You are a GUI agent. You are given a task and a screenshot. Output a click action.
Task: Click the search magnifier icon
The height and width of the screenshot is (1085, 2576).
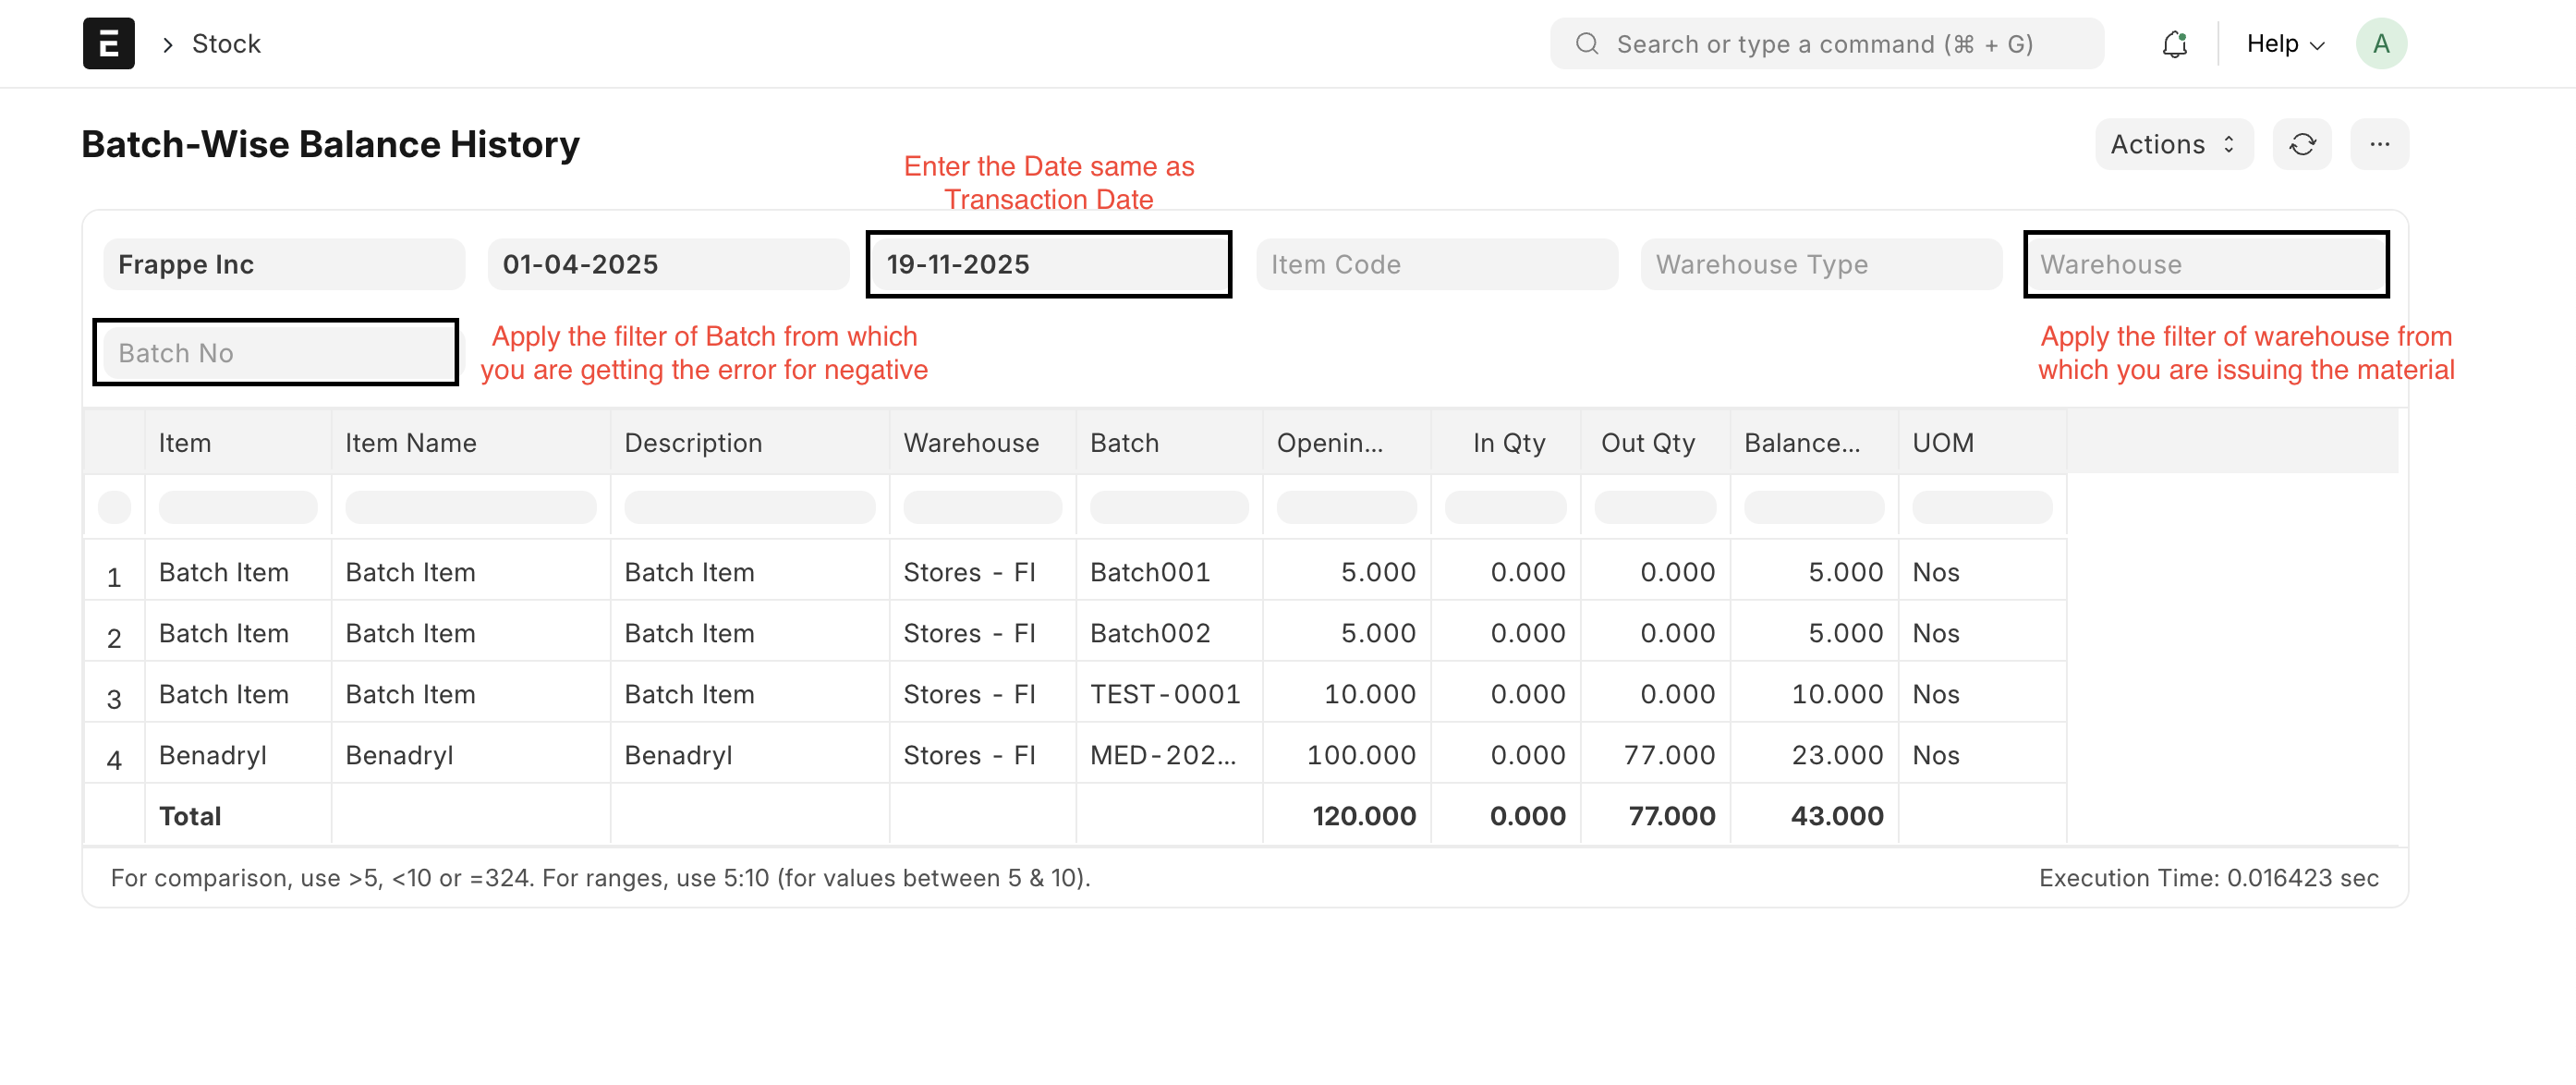[x=1587, y=44]
